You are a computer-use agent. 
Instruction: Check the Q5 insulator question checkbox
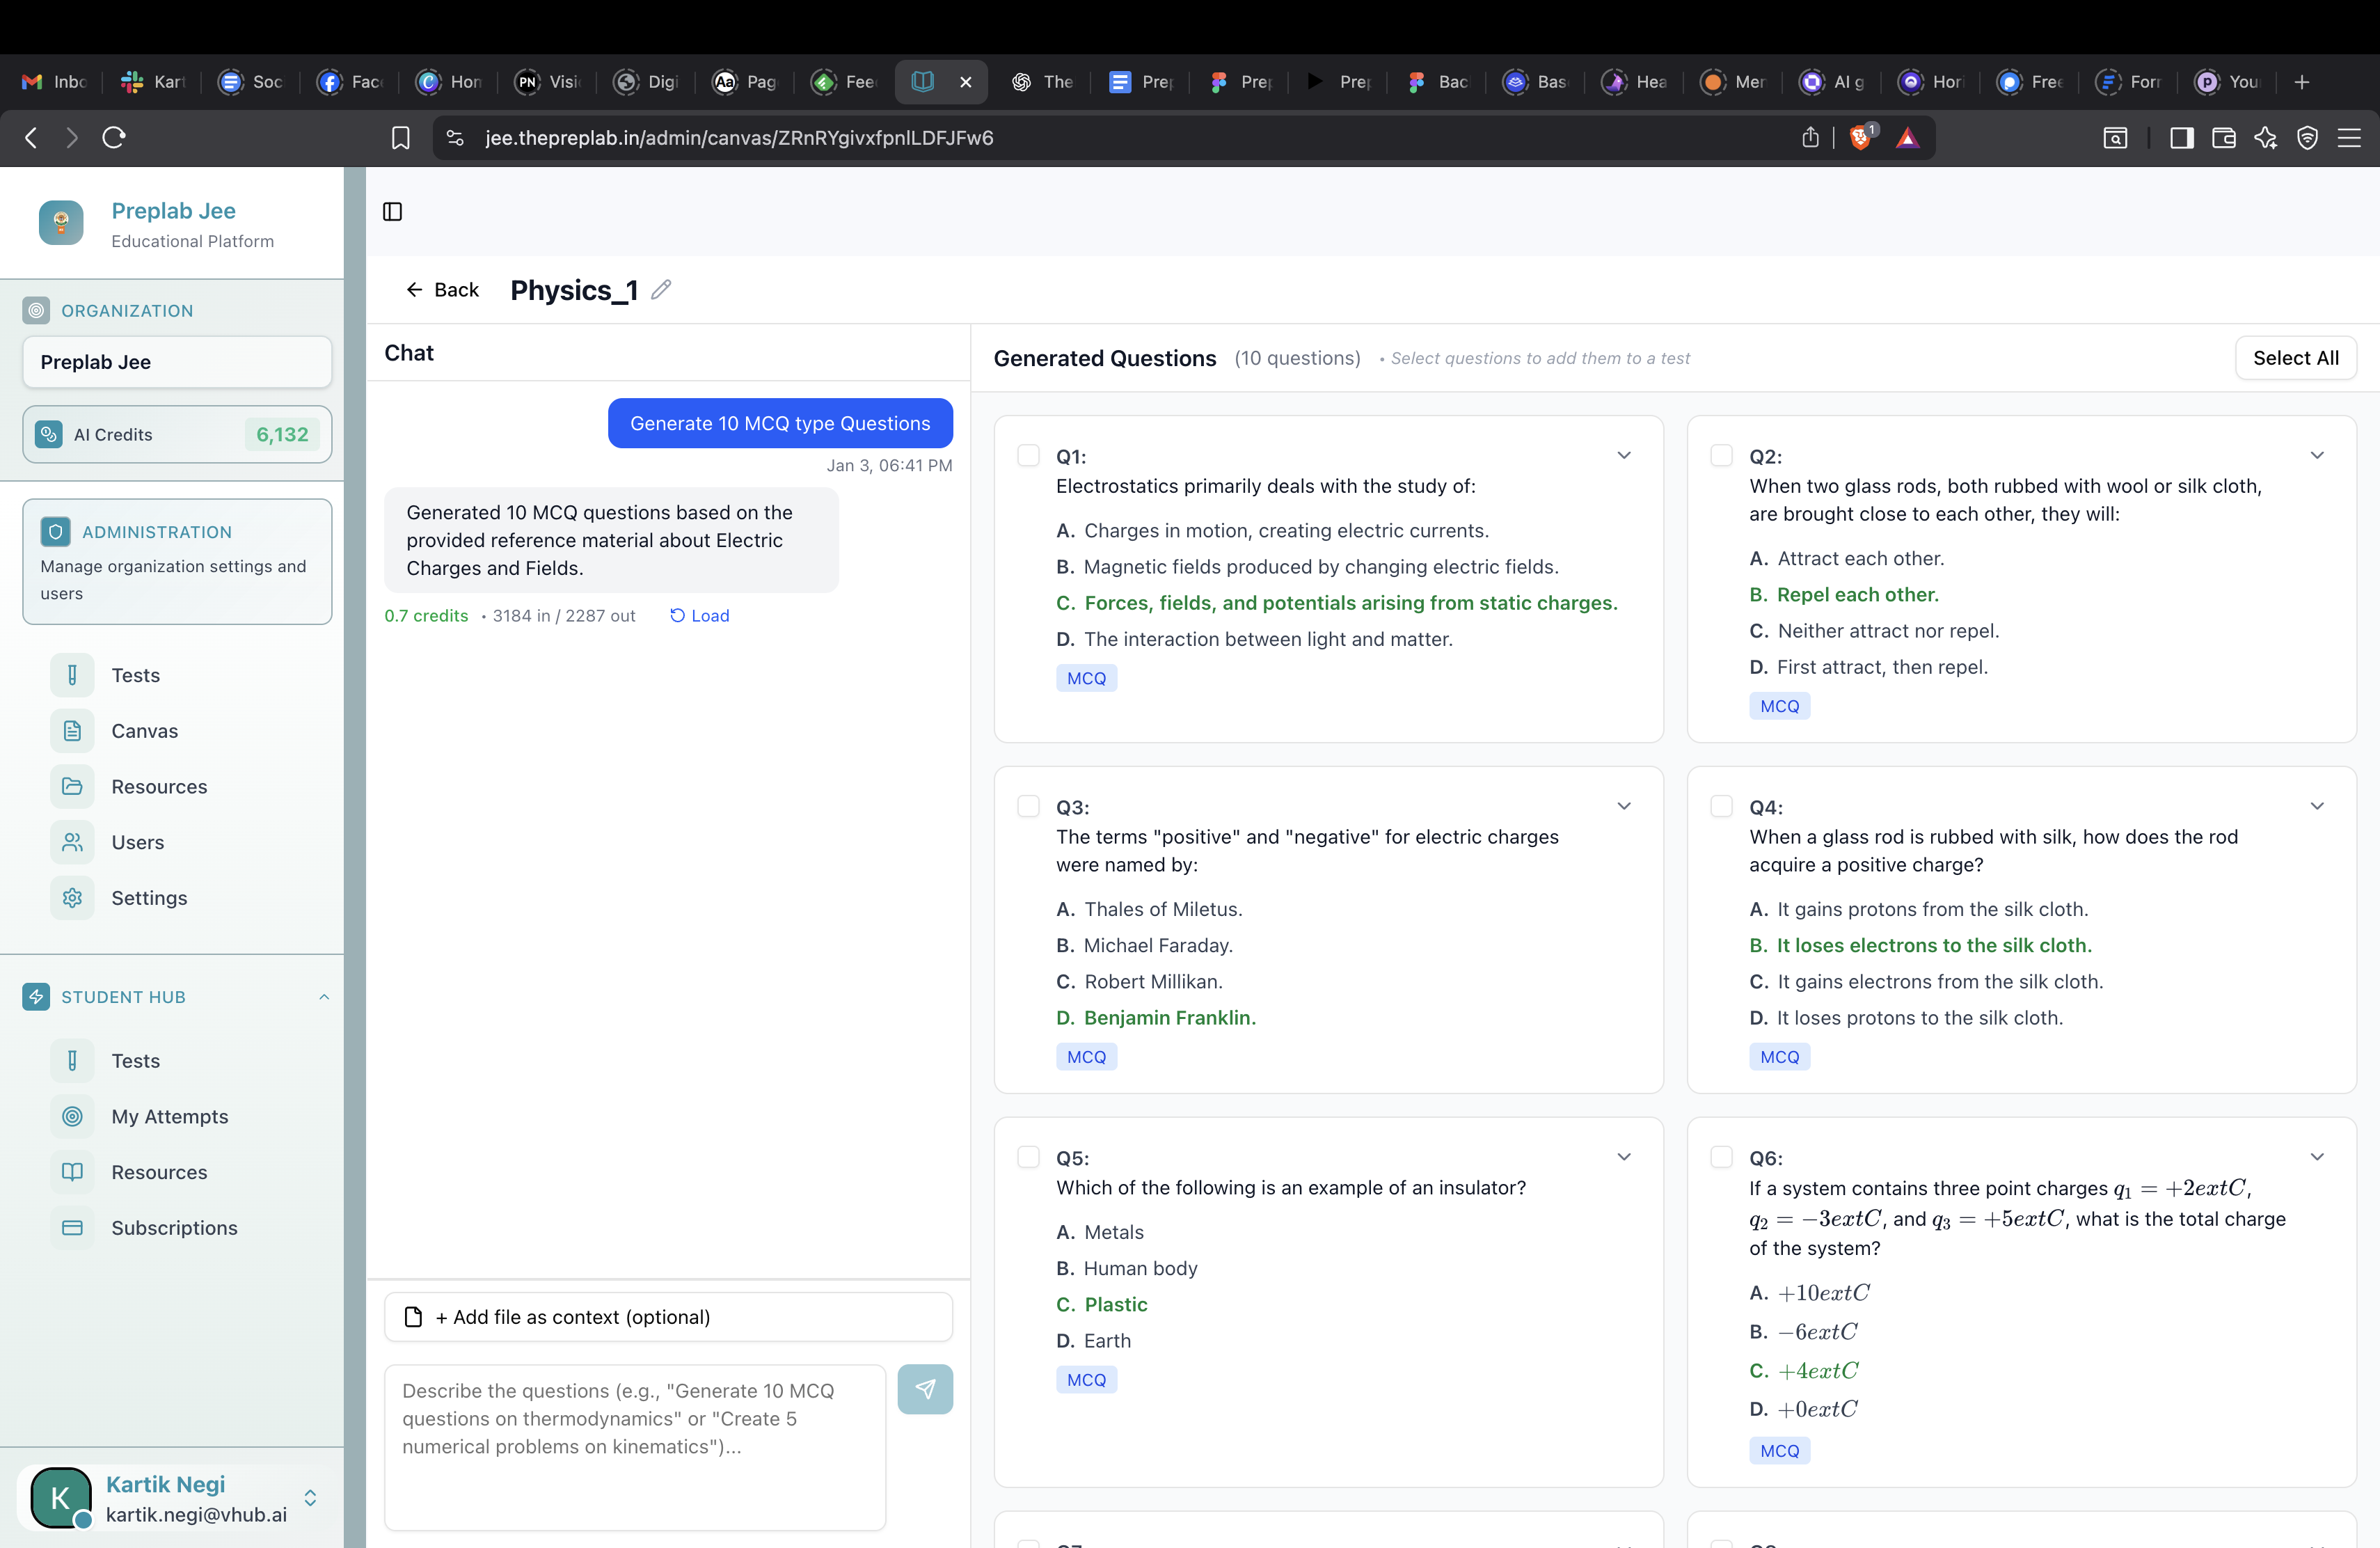(1028, 1157)
